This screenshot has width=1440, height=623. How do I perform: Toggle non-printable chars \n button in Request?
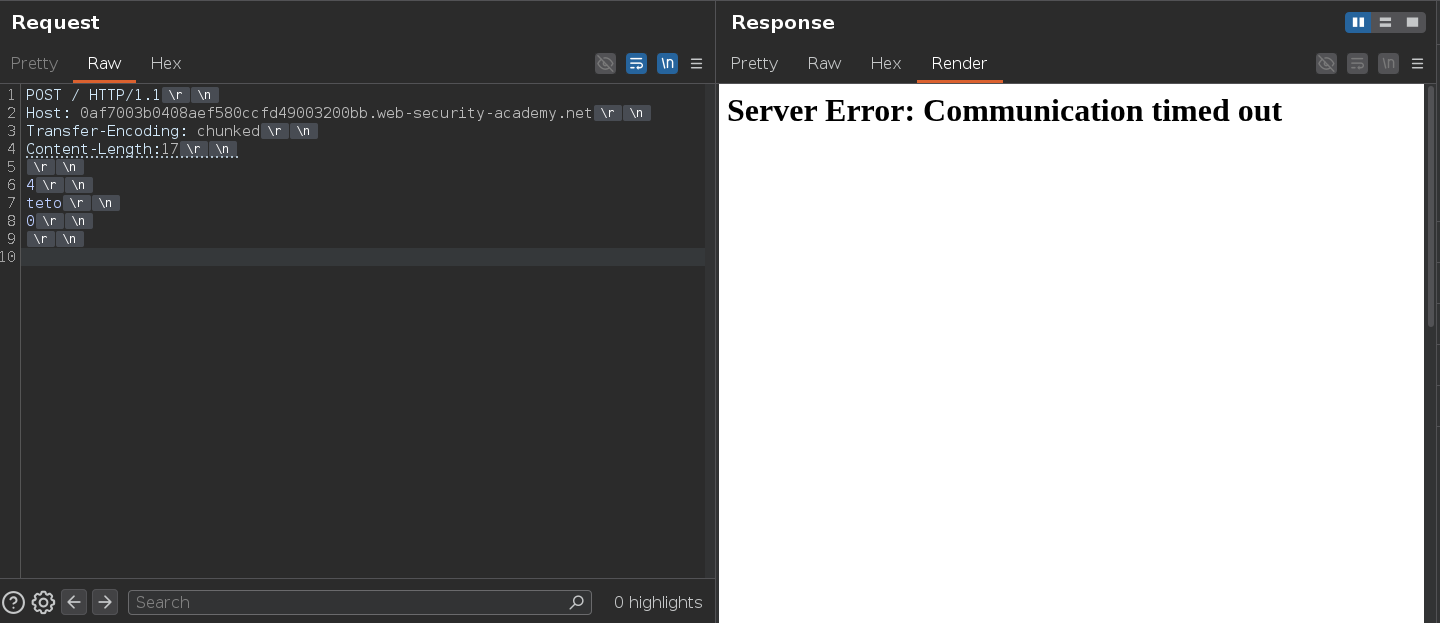click(667, 63)
